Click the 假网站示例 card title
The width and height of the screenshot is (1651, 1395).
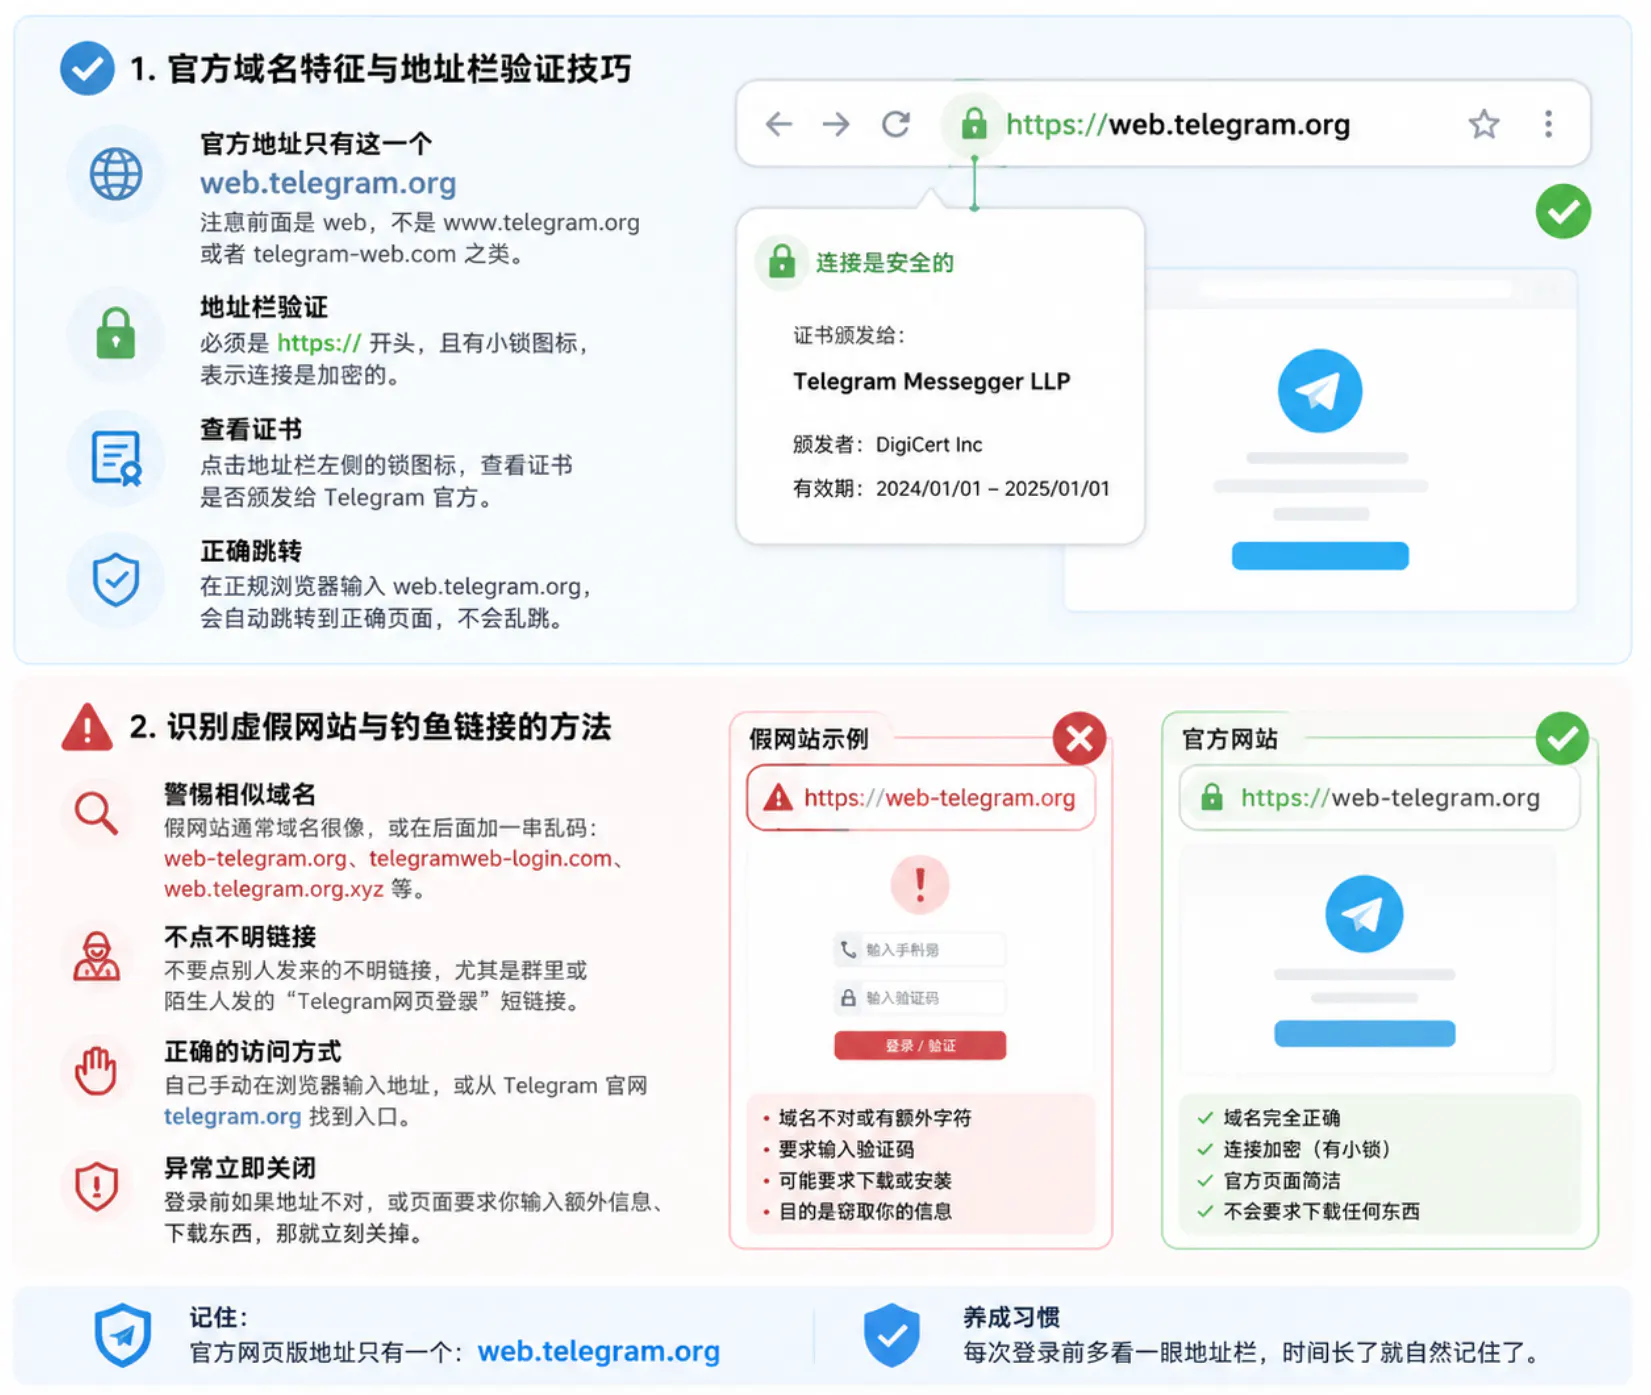click(x=808, y=739)
